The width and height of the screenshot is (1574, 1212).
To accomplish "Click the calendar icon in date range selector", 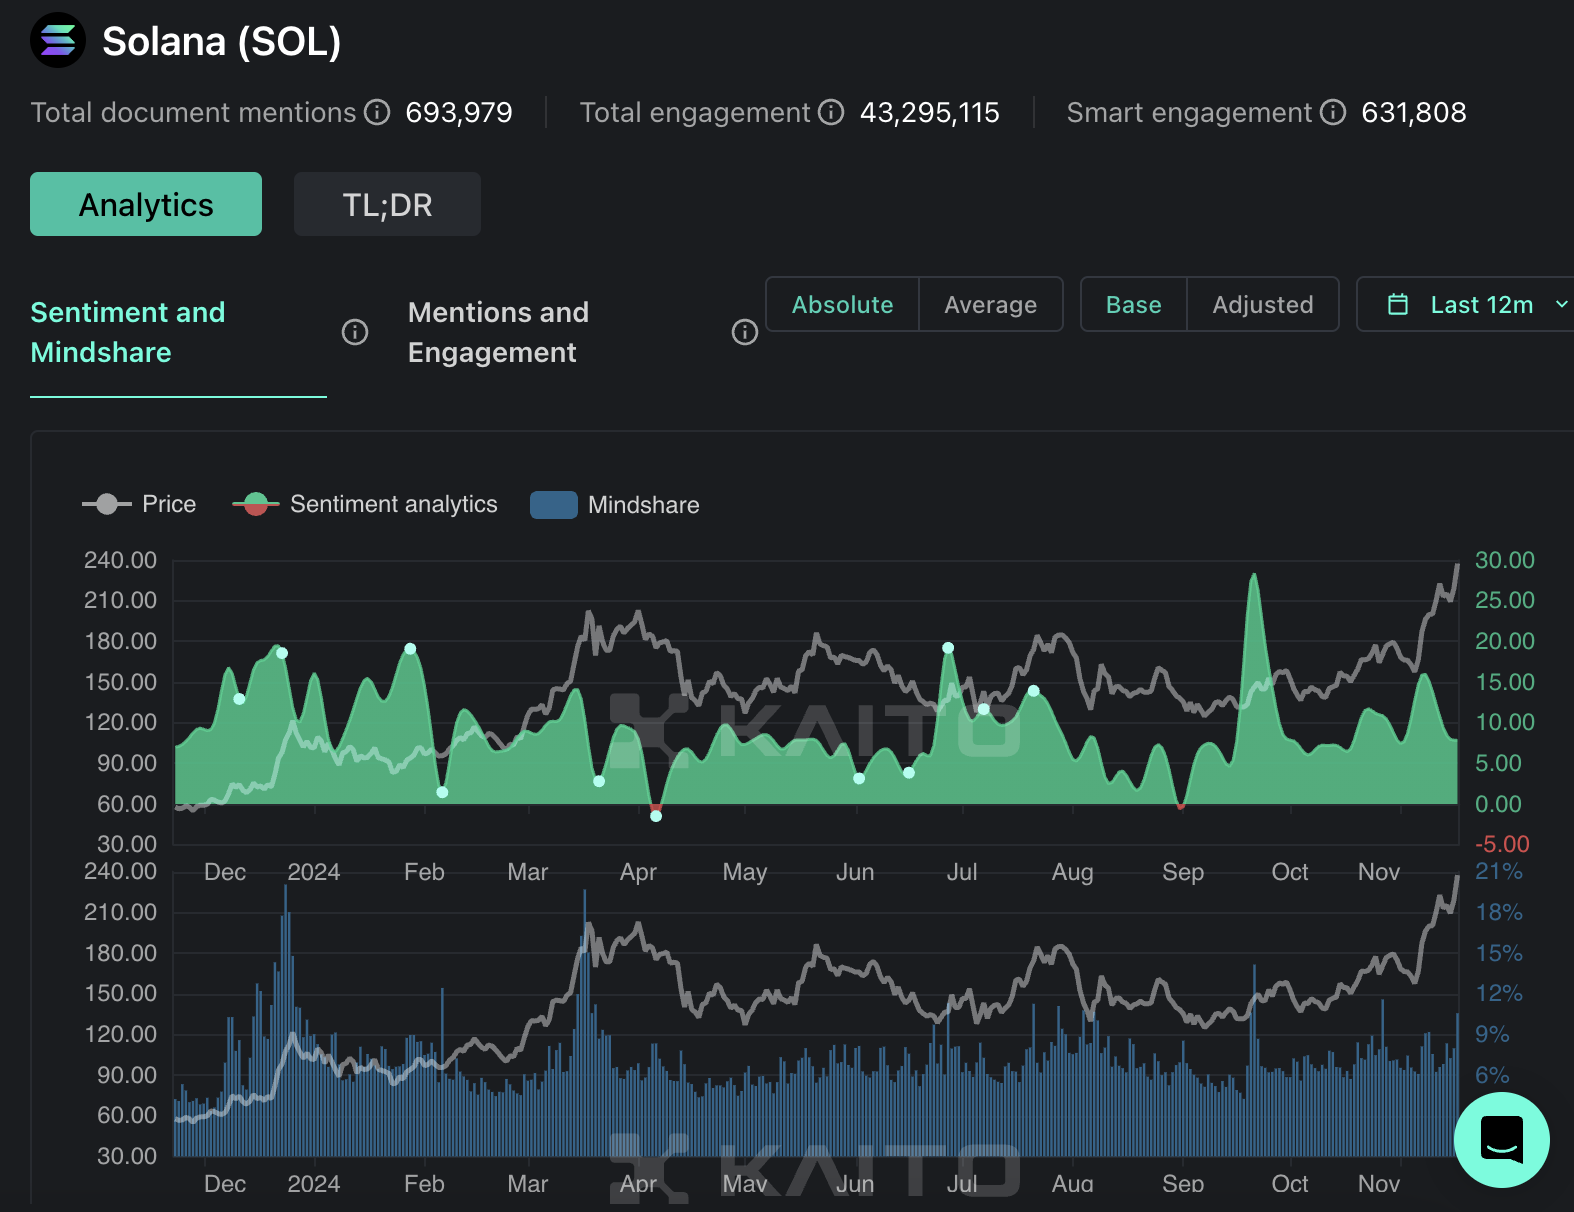I will click(x=1398, y=305).
